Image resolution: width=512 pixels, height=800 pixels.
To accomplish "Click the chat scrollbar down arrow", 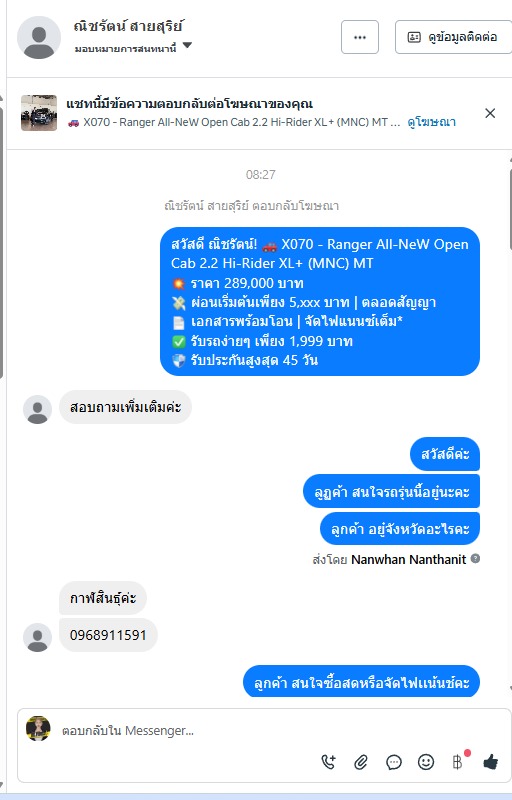I will click(x=510, y=689).
